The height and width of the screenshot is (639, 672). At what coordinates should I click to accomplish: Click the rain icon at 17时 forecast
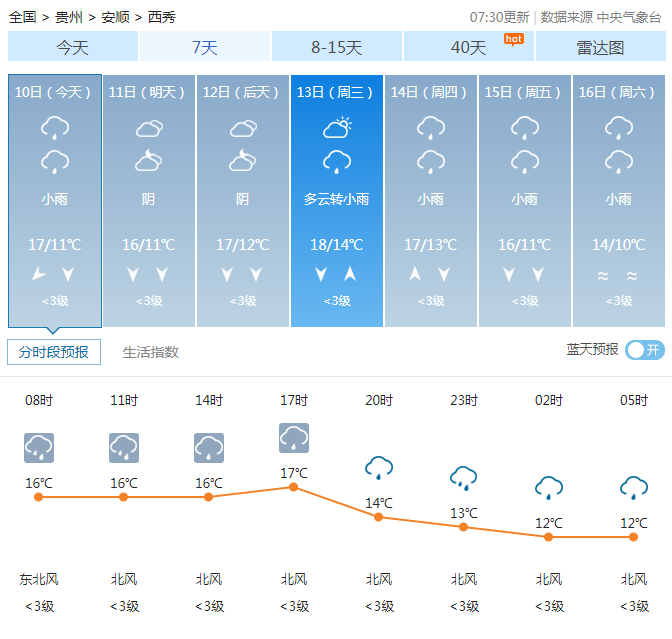pyautogui.click(x=293, y=438)
